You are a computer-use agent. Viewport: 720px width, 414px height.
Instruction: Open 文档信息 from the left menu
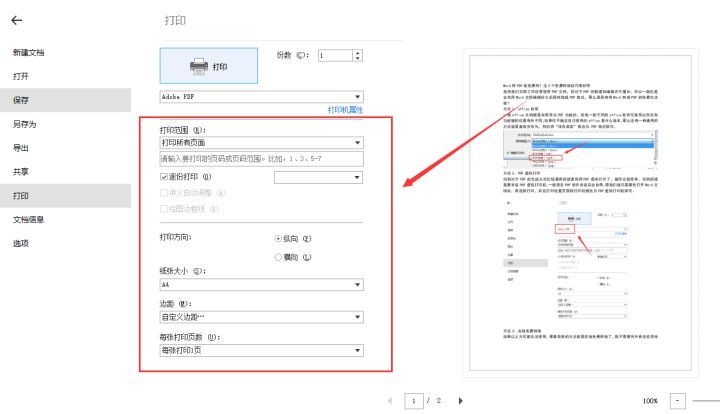pos(28,219)
